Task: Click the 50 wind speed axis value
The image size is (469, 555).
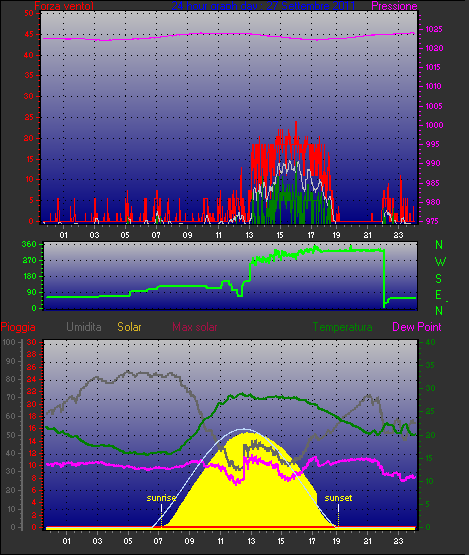Action: [29, 13]
